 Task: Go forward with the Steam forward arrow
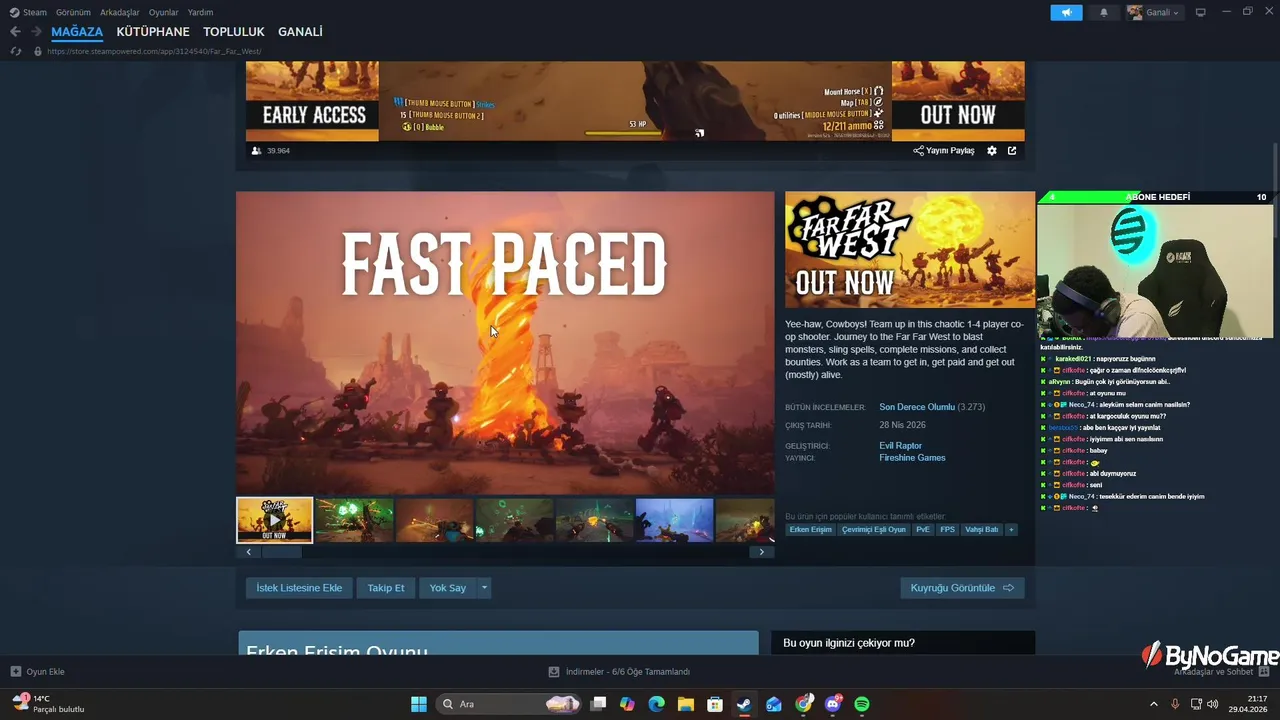(36, 32)
